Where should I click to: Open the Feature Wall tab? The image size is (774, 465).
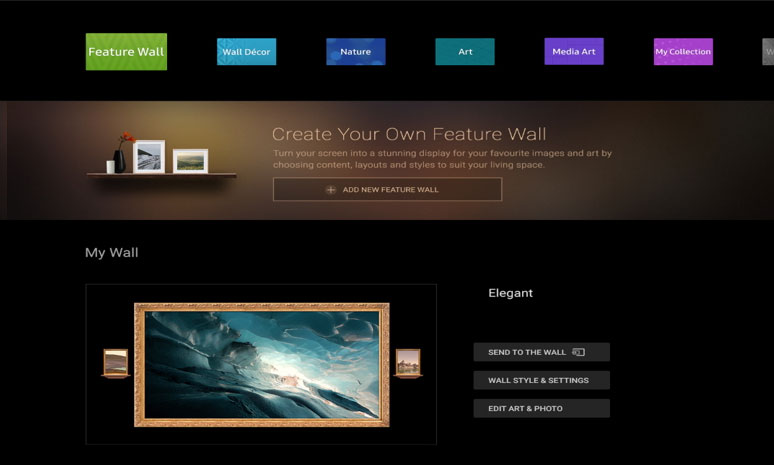[126, 52]
